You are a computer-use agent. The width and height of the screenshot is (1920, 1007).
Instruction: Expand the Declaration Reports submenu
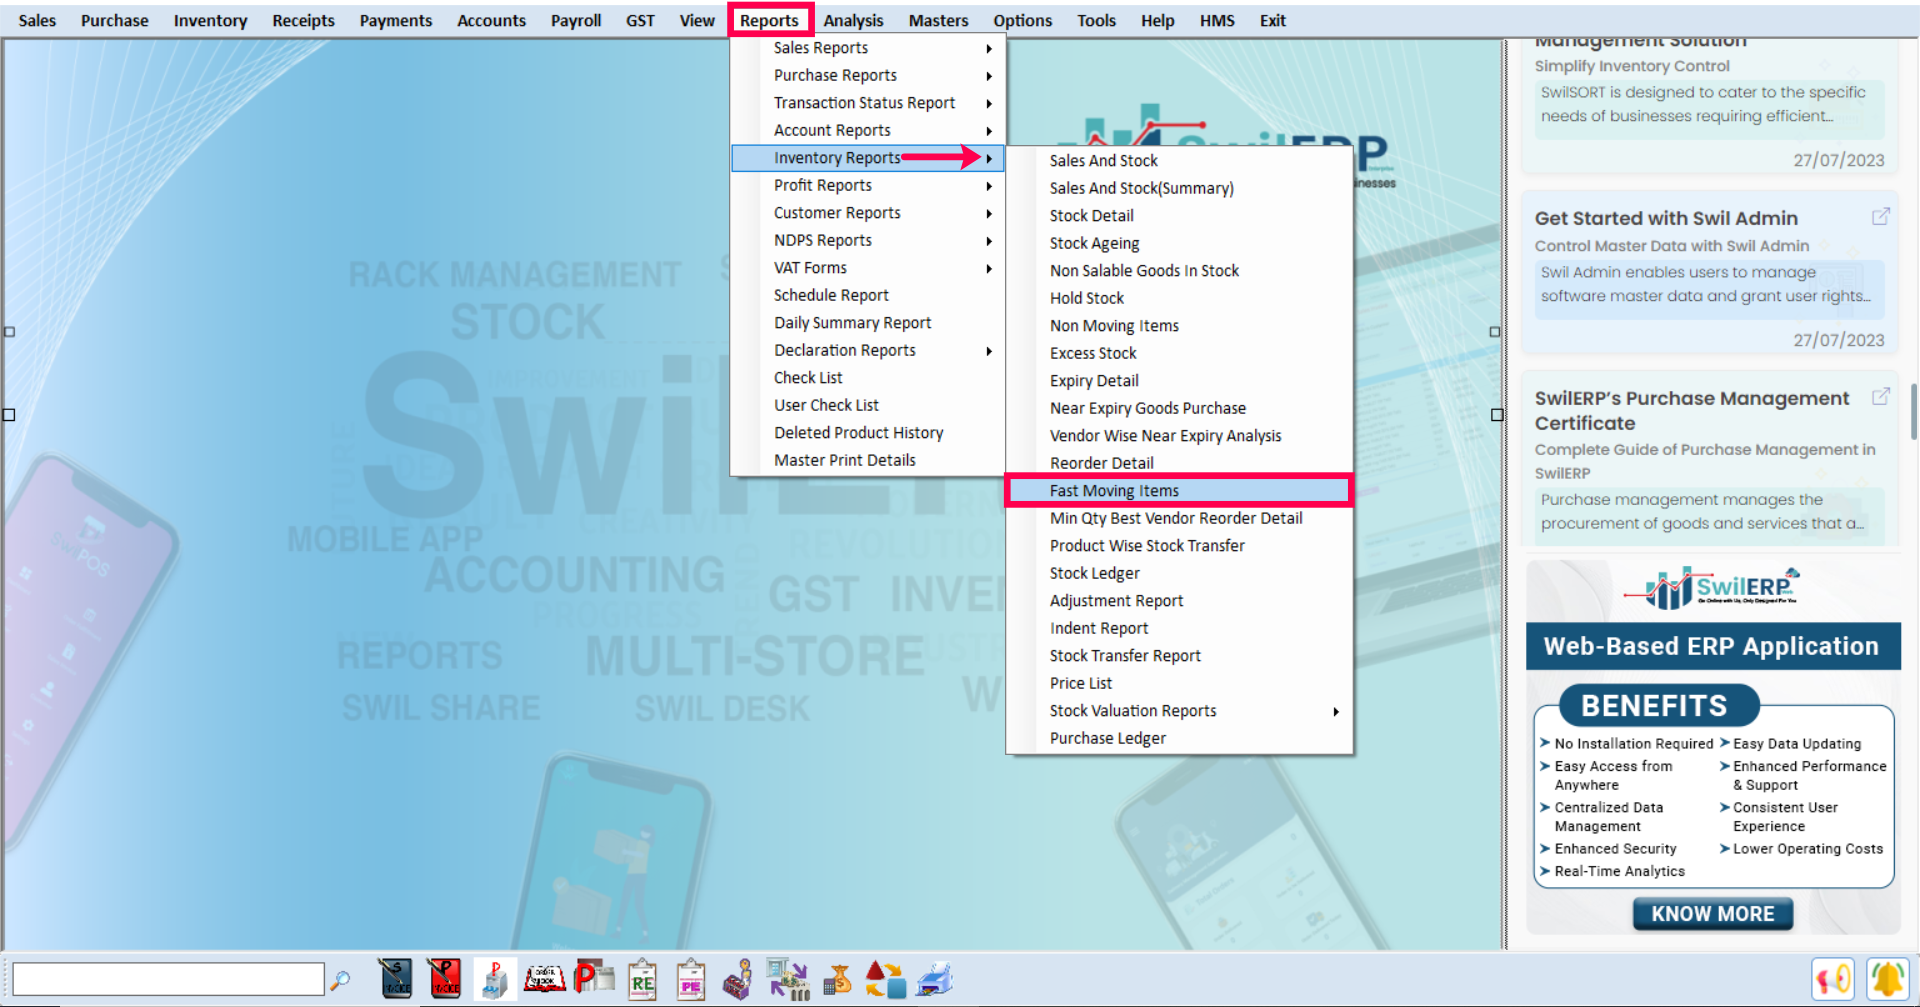(x=868, y=351)
